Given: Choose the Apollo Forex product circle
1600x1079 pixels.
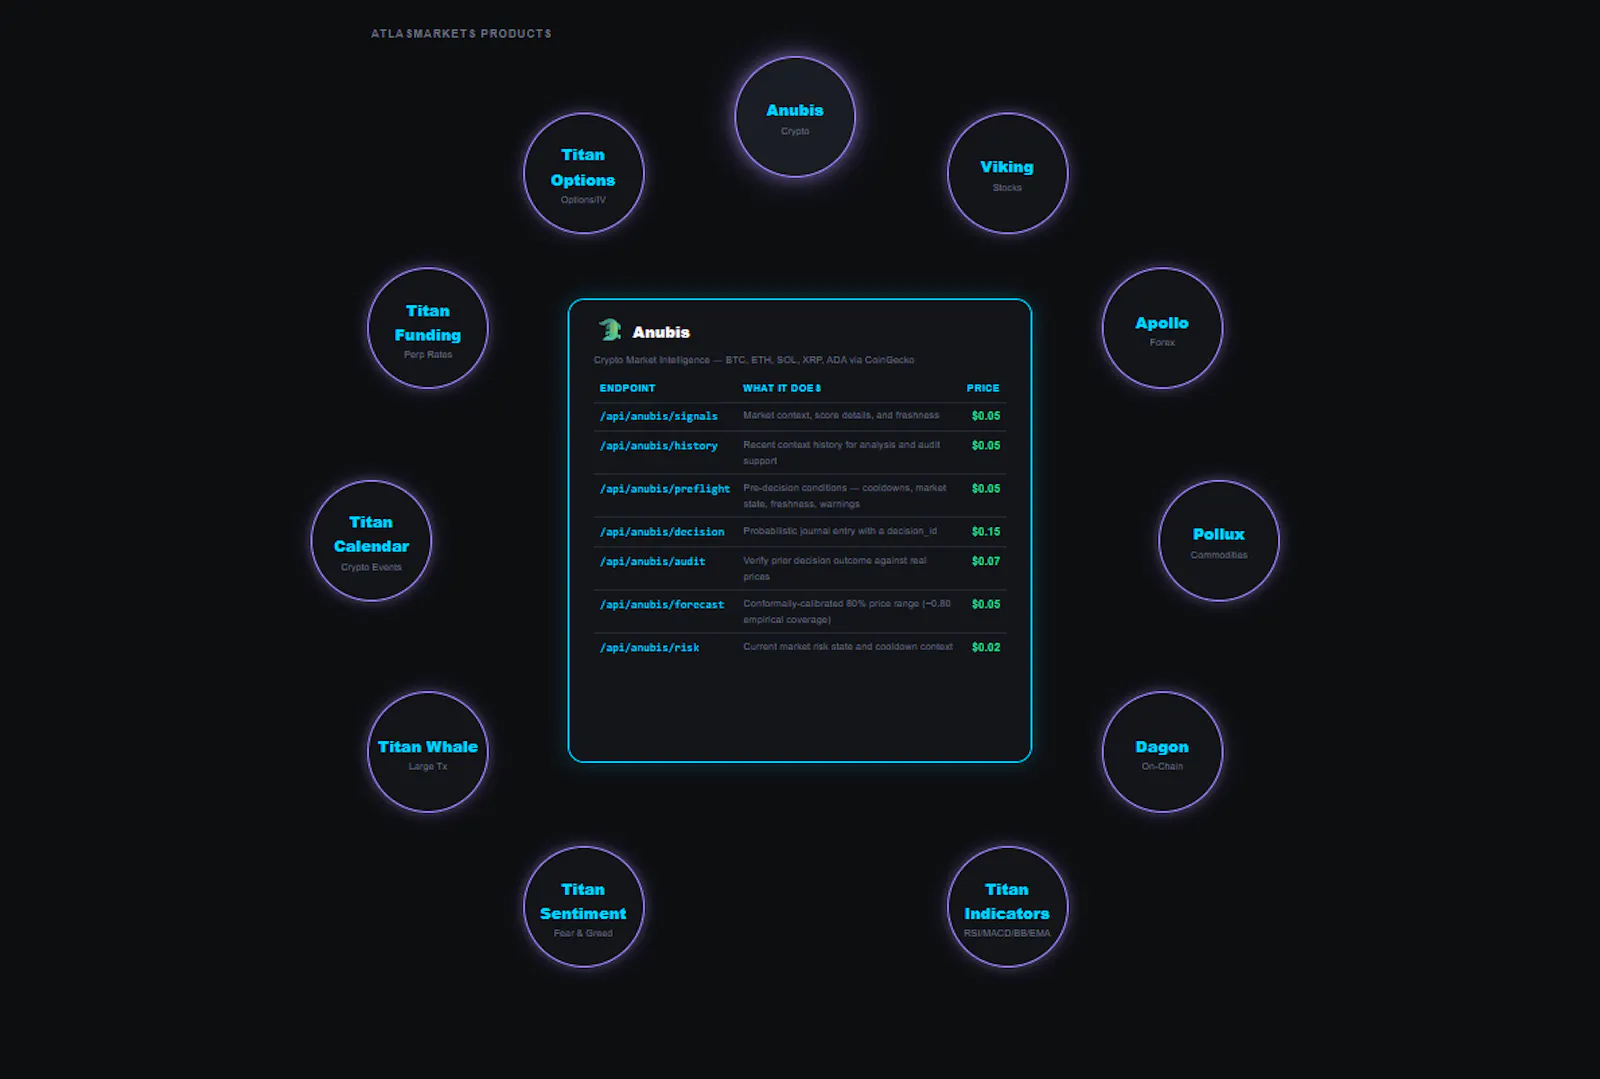Looking at the screenshot, I should [x=1162, y=328].
